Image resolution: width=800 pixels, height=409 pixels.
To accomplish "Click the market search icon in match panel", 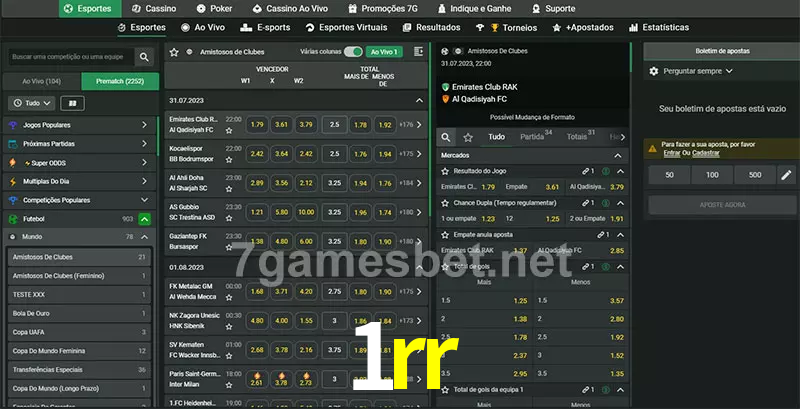I will 447,137.
